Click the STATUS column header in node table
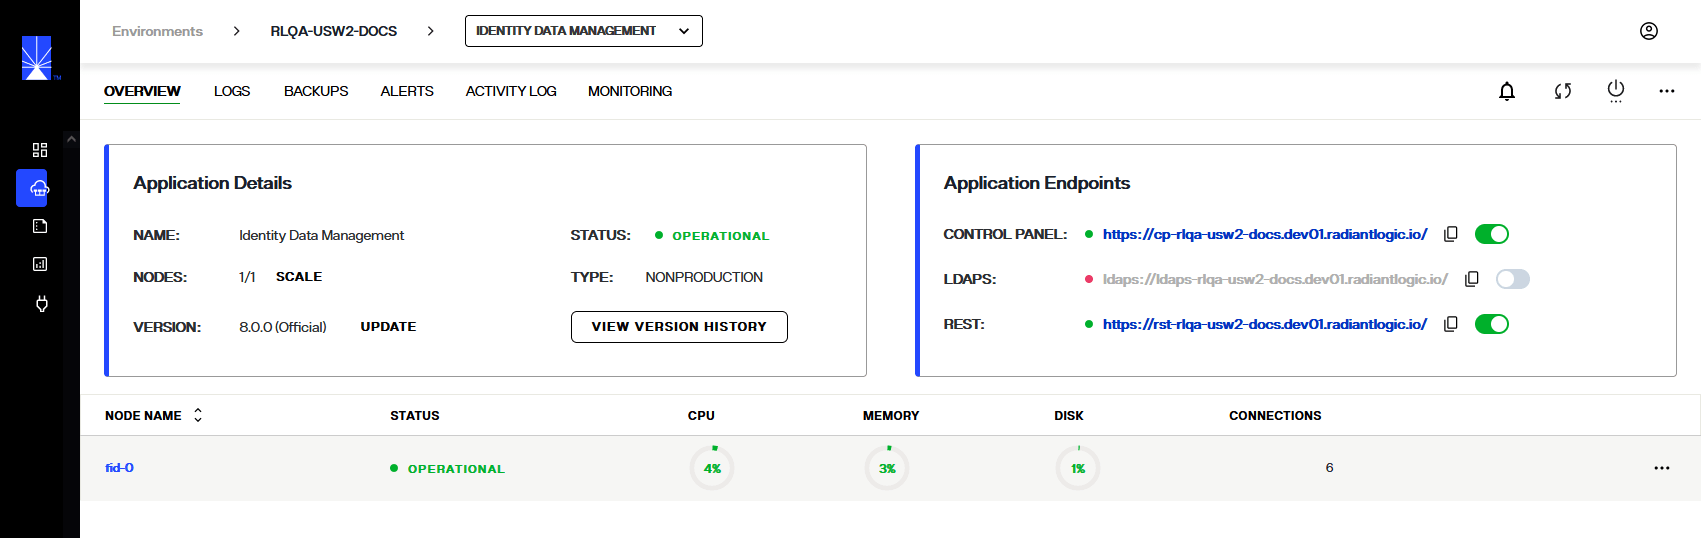 [x=415, y=416]
